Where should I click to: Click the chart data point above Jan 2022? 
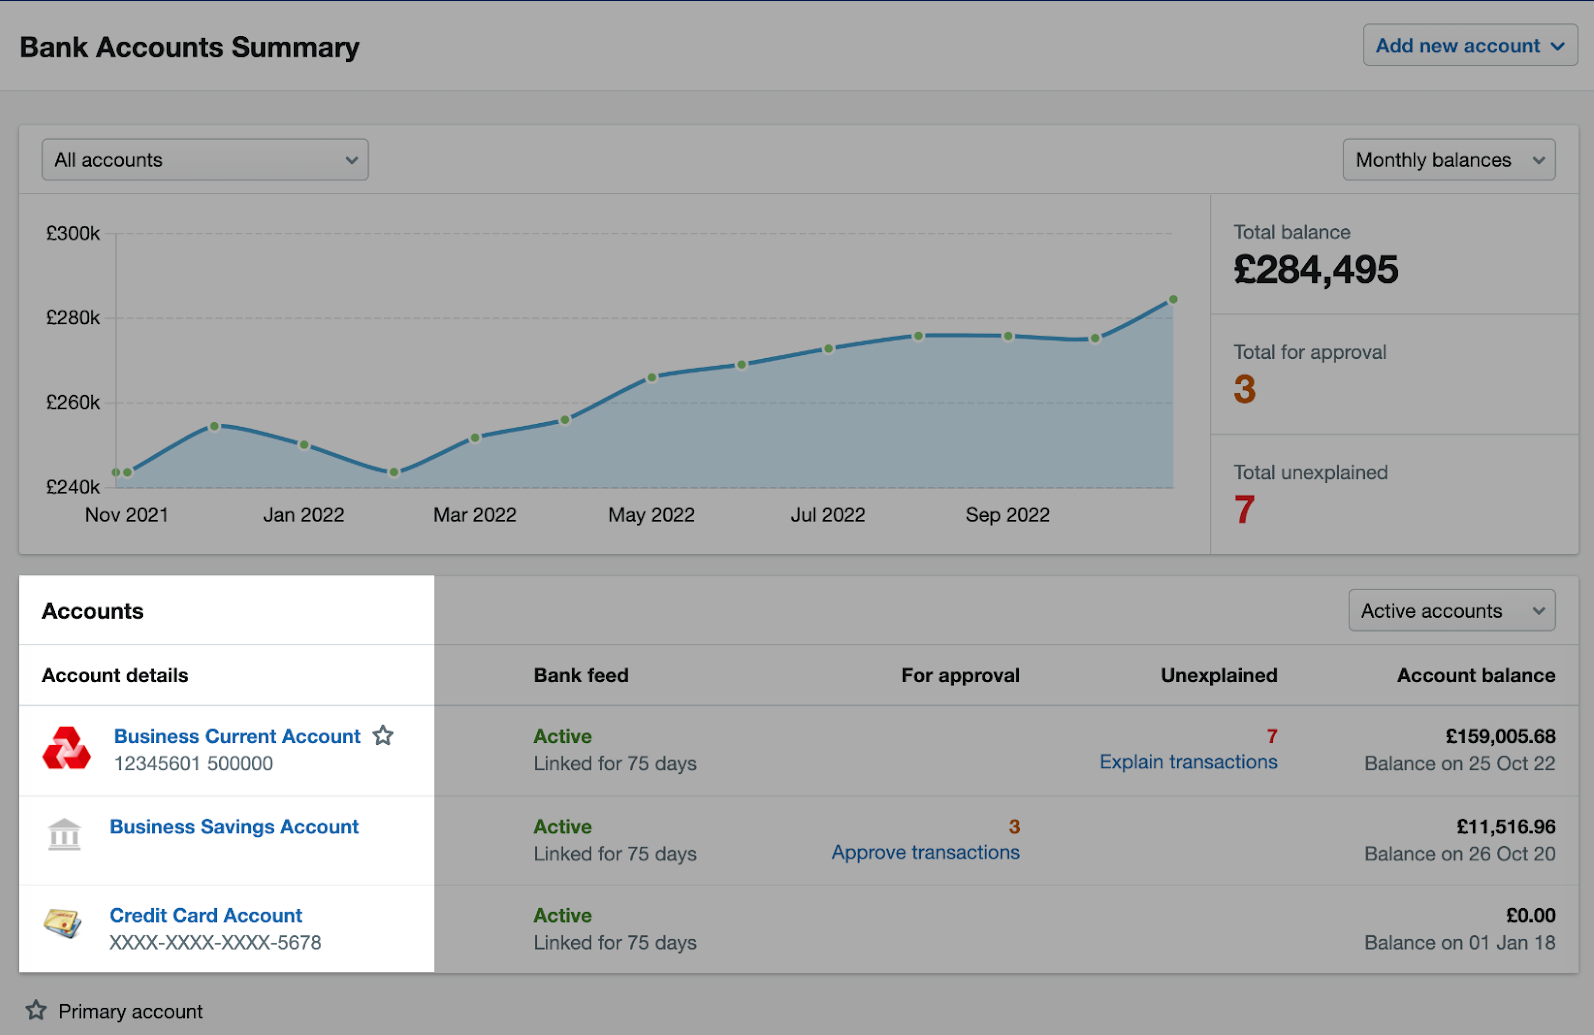pos(304,445)
